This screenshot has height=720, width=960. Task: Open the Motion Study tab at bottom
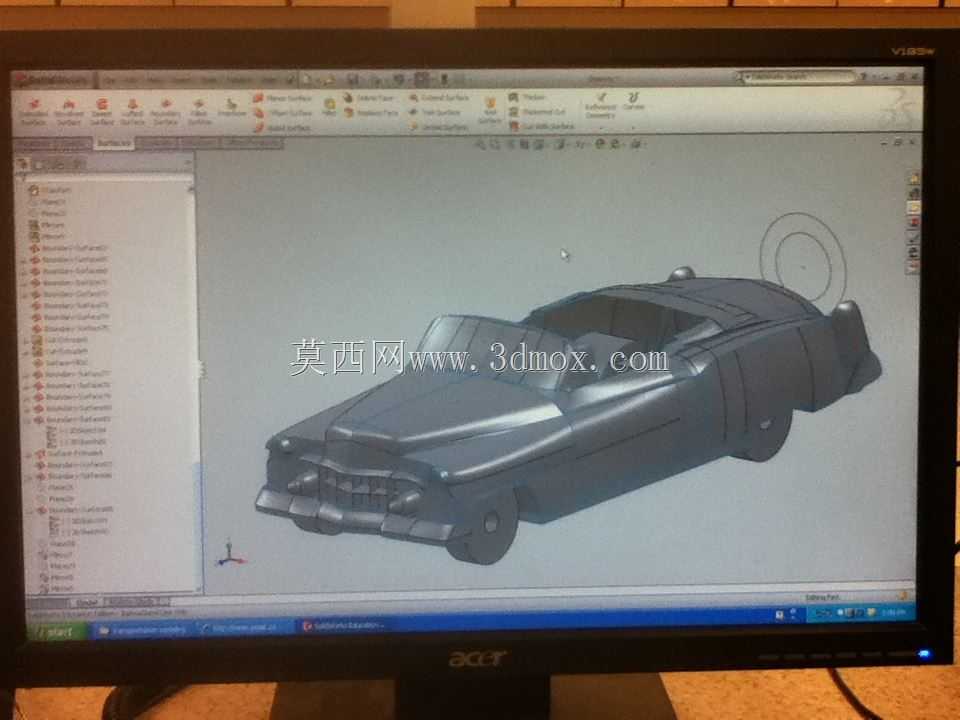pos(133,601)
